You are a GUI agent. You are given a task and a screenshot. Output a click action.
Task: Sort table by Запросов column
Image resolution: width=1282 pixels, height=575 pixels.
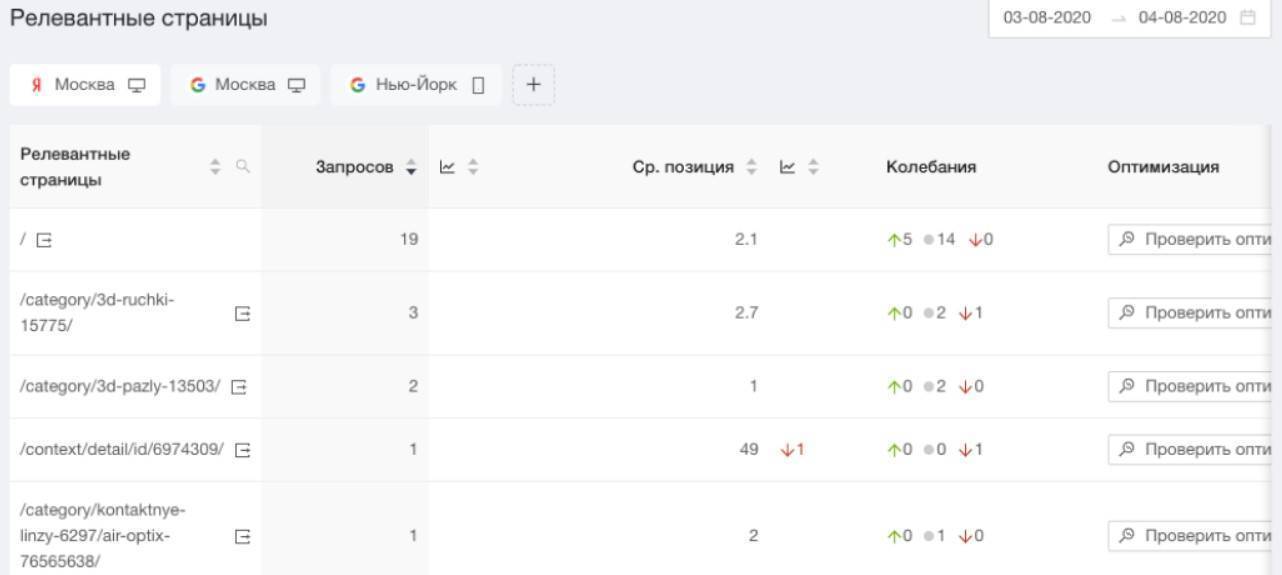(x=410, y=168)
